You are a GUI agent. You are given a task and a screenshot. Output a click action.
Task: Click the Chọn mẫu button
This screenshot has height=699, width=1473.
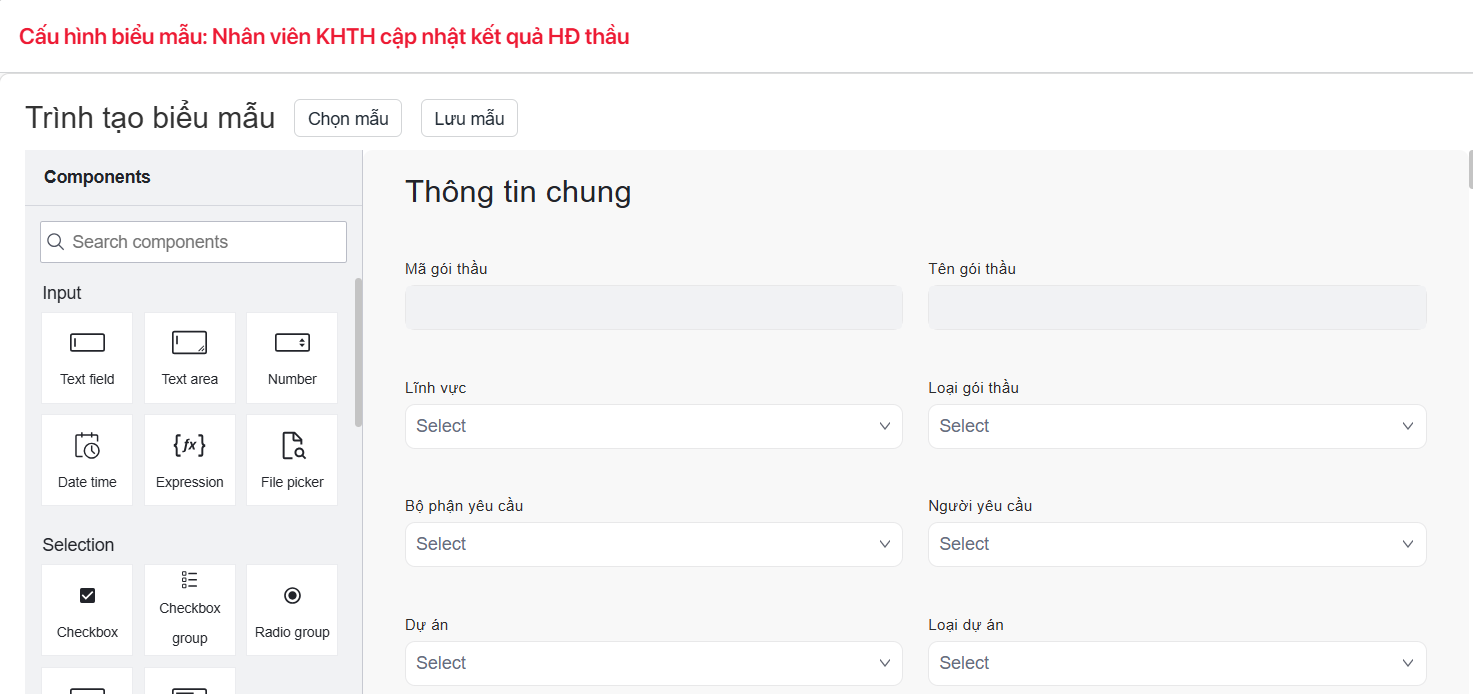point(348,118)
